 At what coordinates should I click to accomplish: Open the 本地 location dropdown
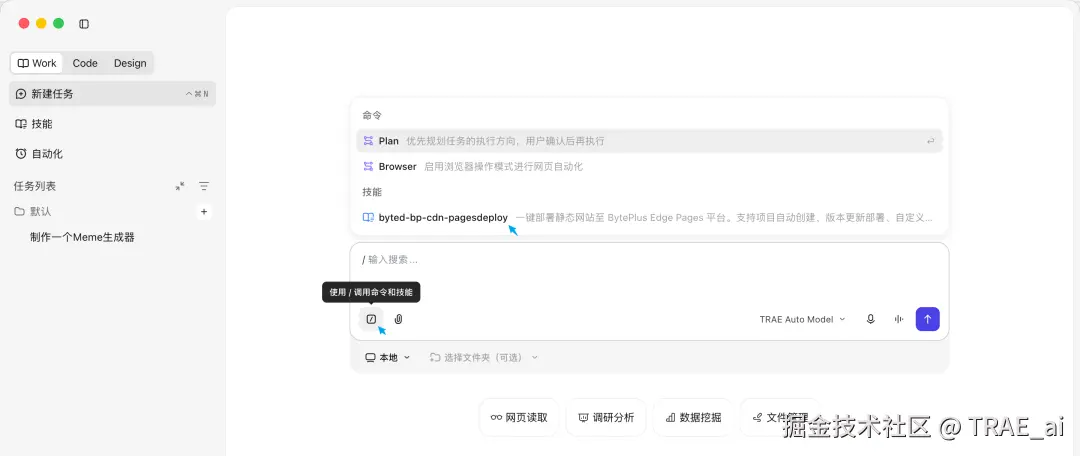(388, 357)
